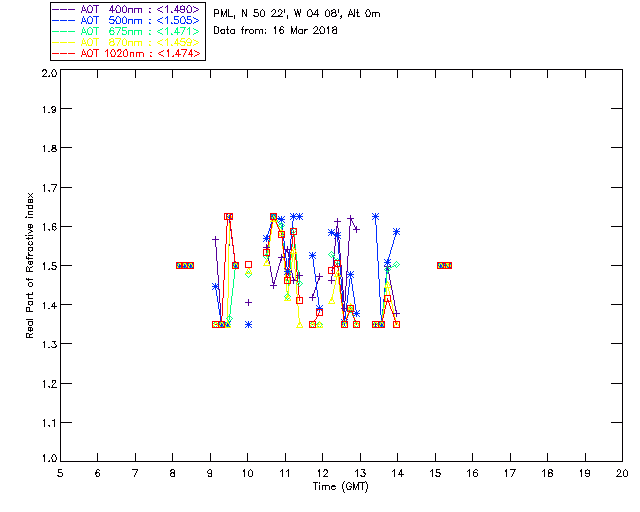Click the green diamond at 1.5 near hour 14
This screenshot has height=512, width=640.
pos(396,265)
